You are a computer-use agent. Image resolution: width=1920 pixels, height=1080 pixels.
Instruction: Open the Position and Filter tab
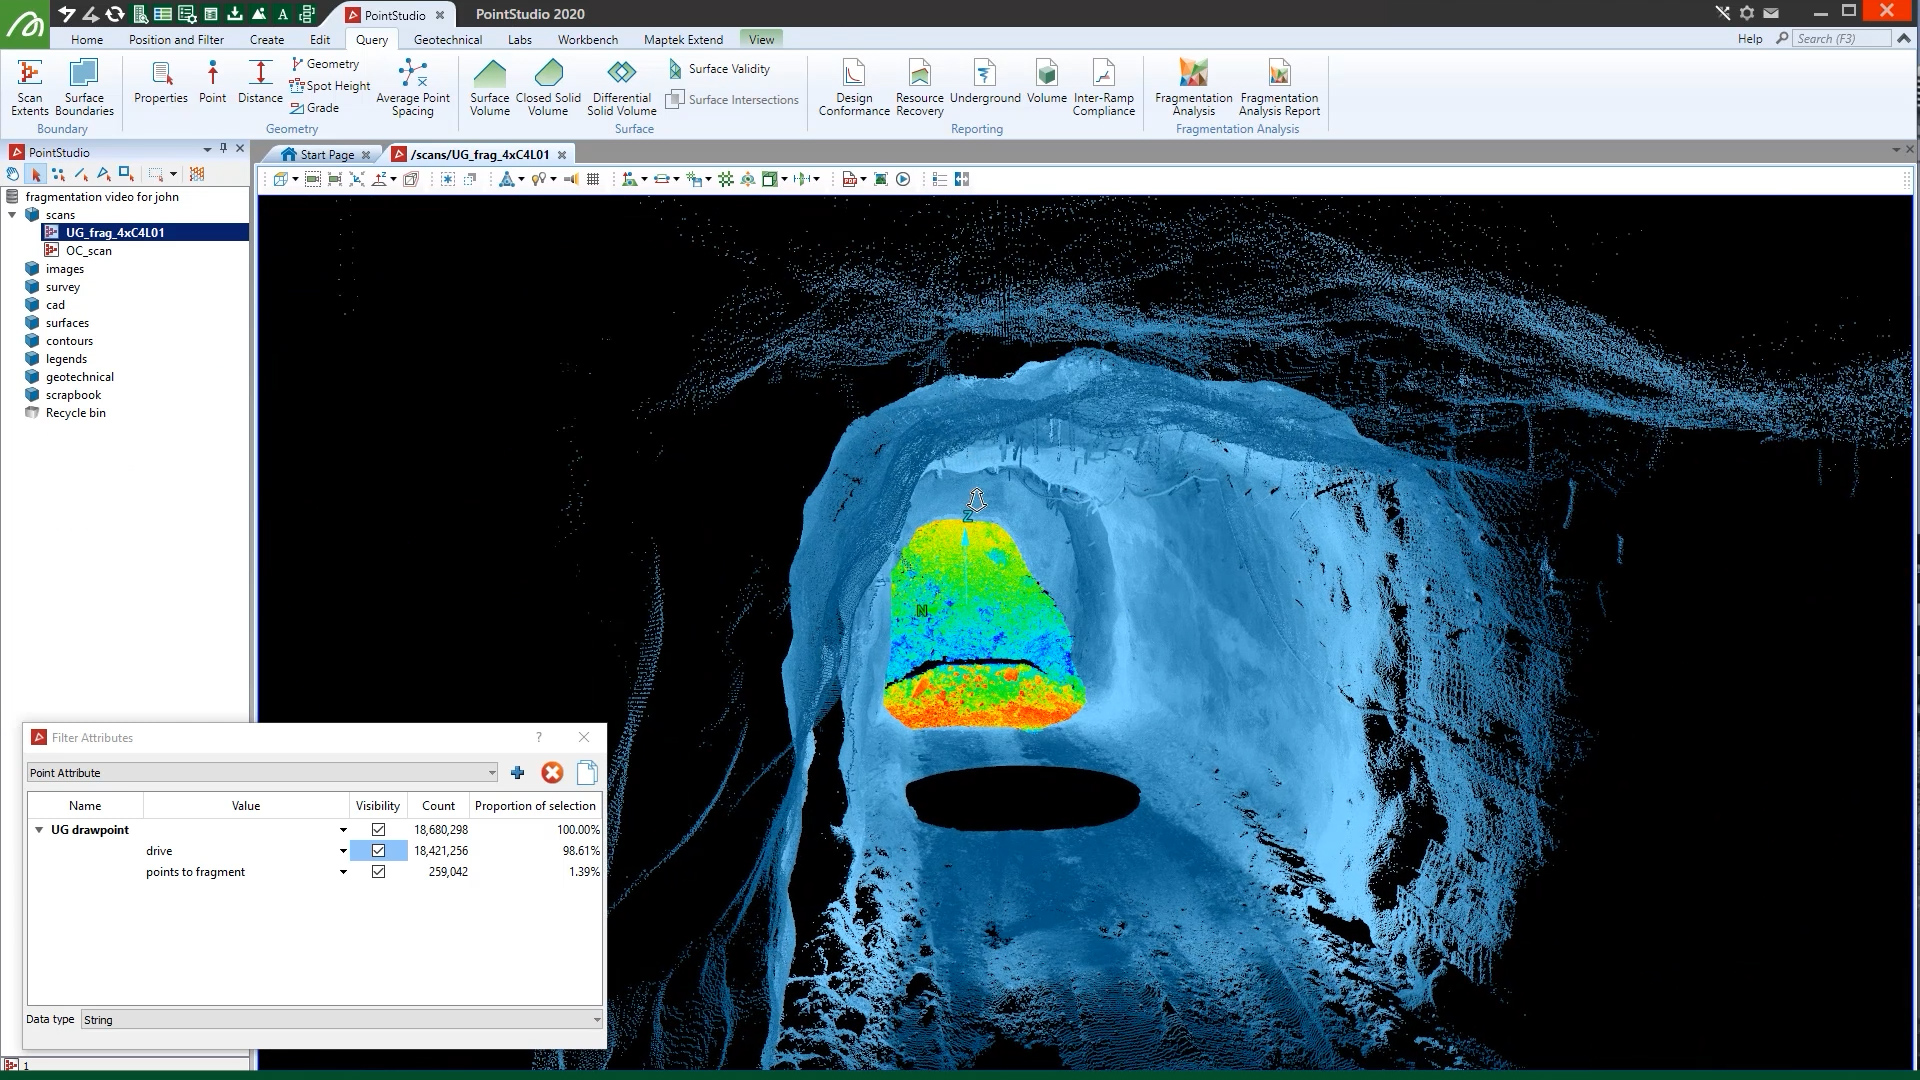pos(176,39)
